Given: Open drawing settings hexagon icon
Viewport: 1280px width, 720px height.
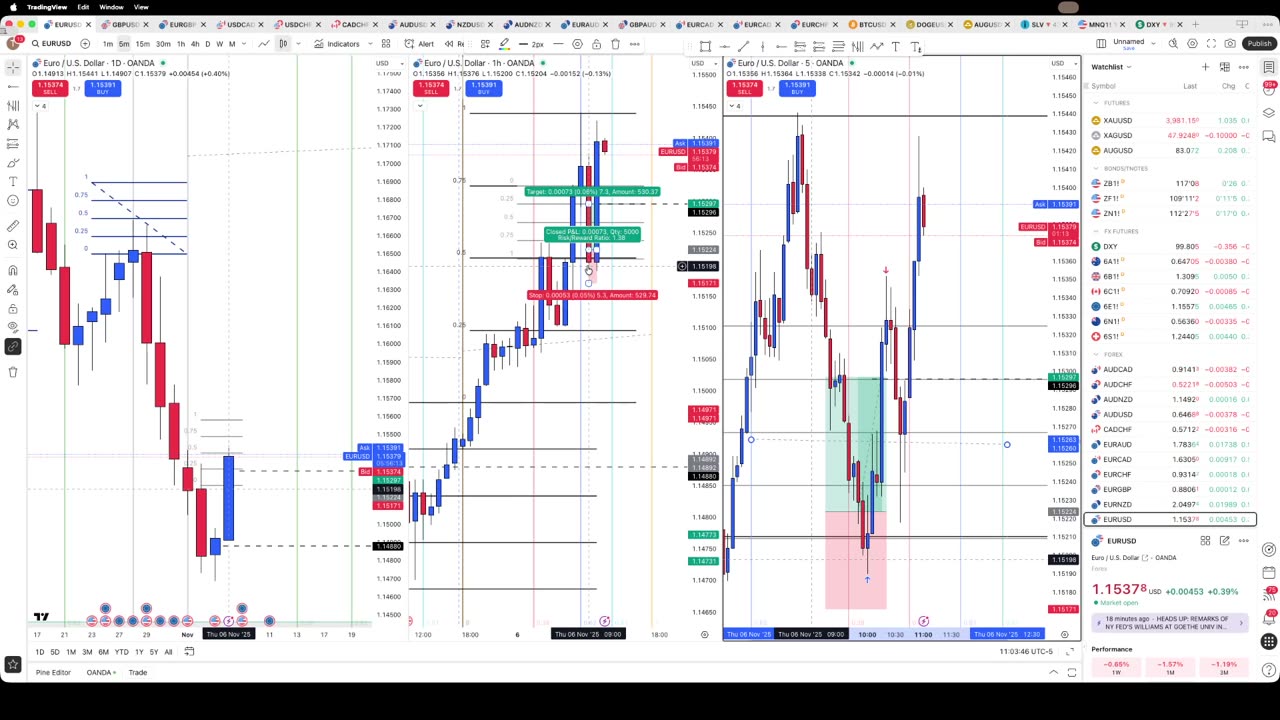Looking at the screenshot, I should click(577, 44).
